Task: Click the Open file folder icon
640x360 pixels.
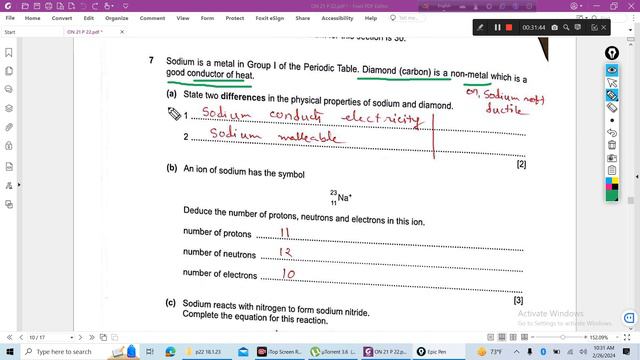Action: click(x=25, y=6)
